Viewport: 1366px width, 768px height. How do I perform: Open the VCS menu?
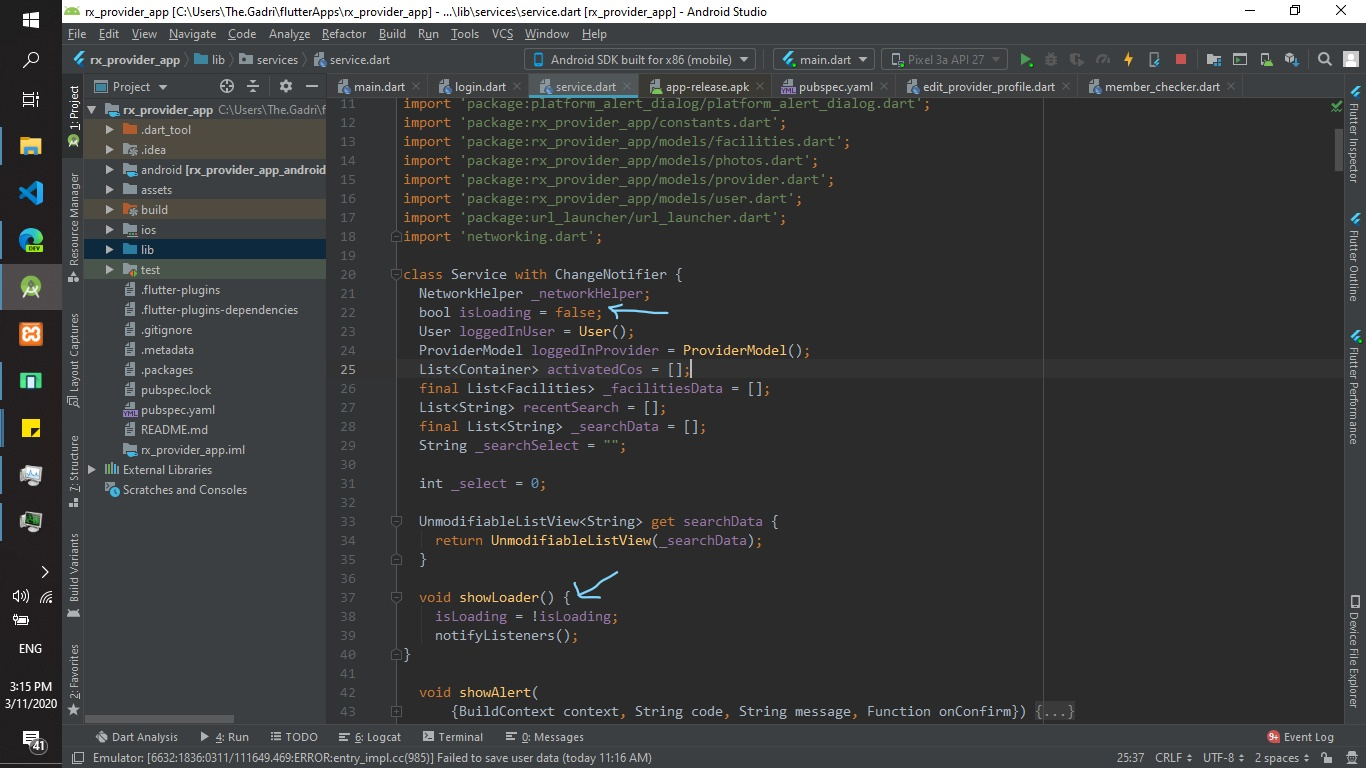click(502, 34)
